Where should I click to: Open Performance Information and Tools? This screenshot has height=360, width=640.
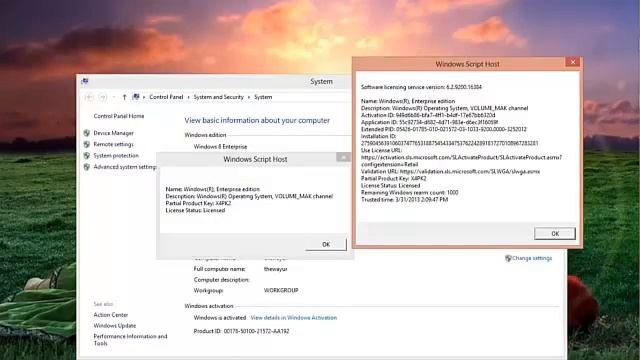tap(130, 340)
